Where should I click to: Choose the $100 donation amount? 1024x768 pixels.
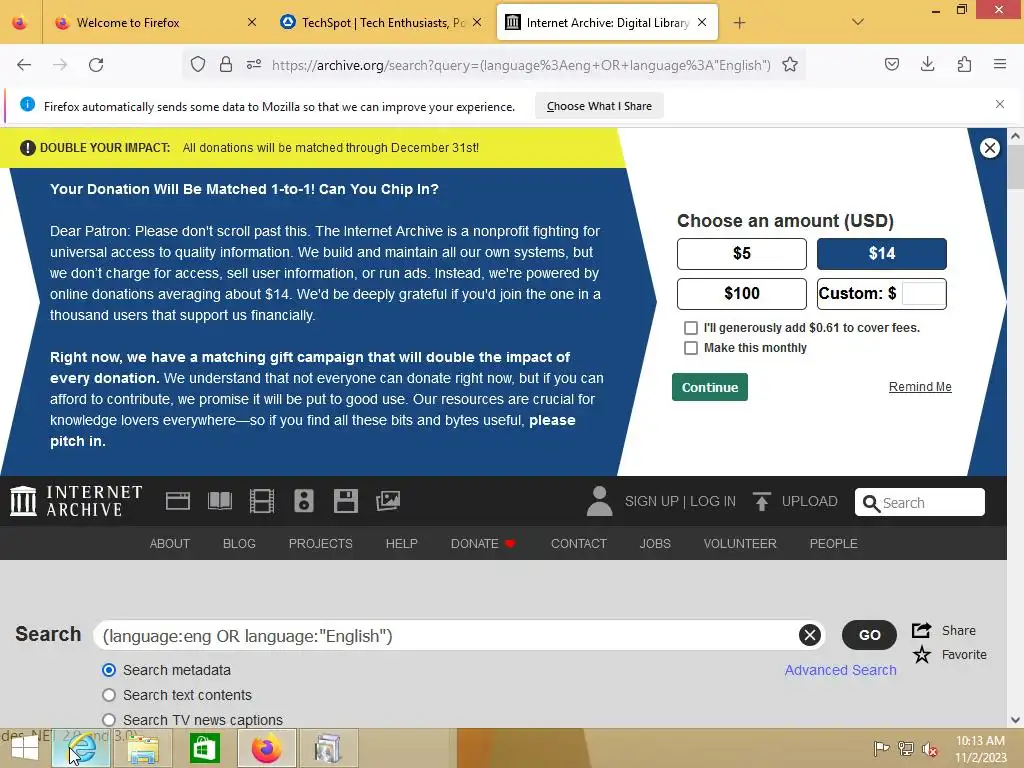(x=742, y=293)
